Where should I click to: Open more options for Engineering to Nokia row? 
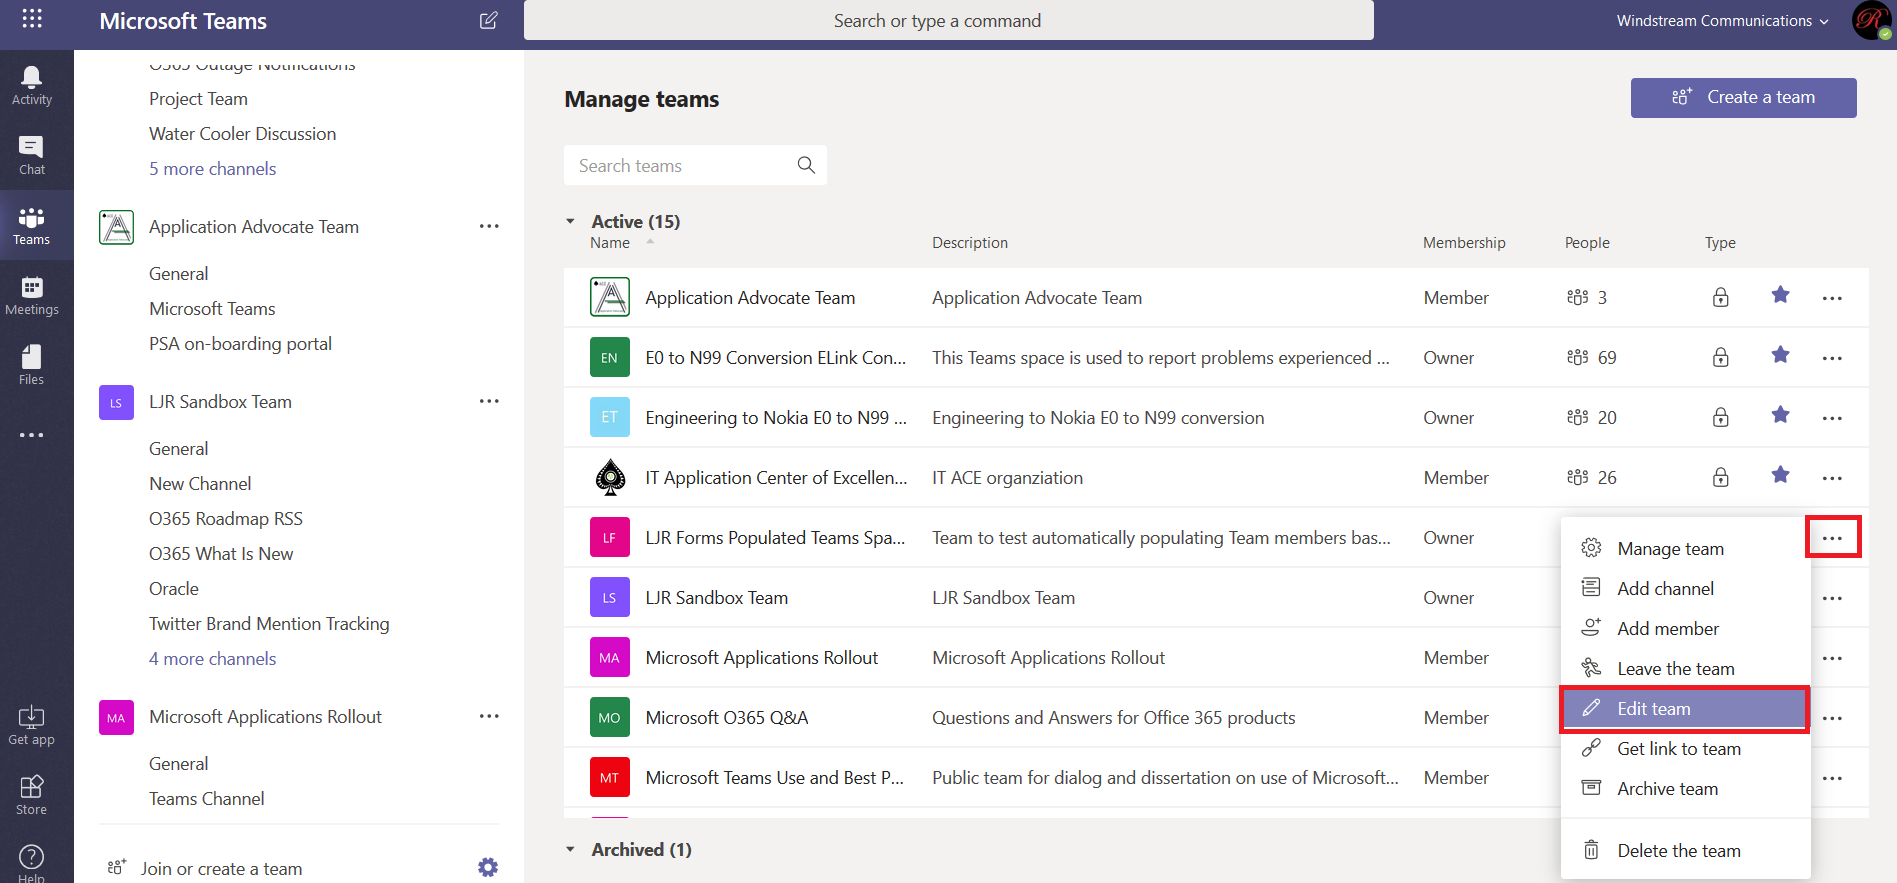(x=1832, y=418)
